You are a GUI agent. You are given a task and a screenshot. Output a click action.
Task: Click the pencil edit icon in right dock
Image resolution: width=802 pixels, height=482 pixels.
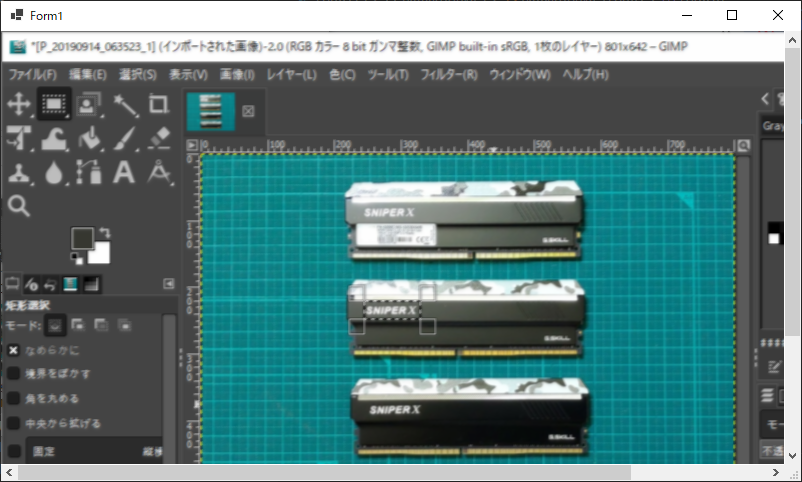click(774, 366)
